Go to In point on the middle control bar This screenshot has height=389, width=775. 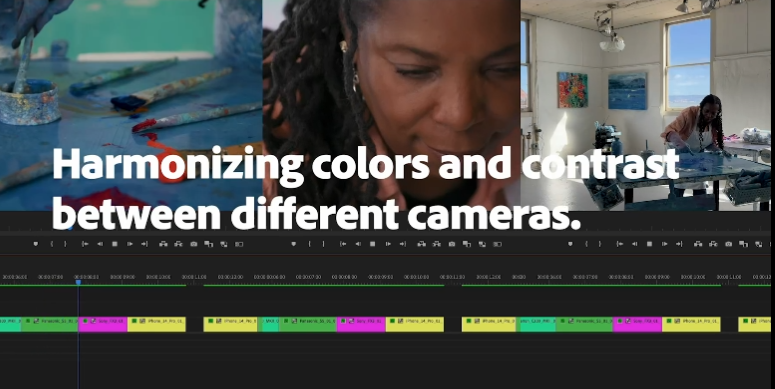point(343,244)
